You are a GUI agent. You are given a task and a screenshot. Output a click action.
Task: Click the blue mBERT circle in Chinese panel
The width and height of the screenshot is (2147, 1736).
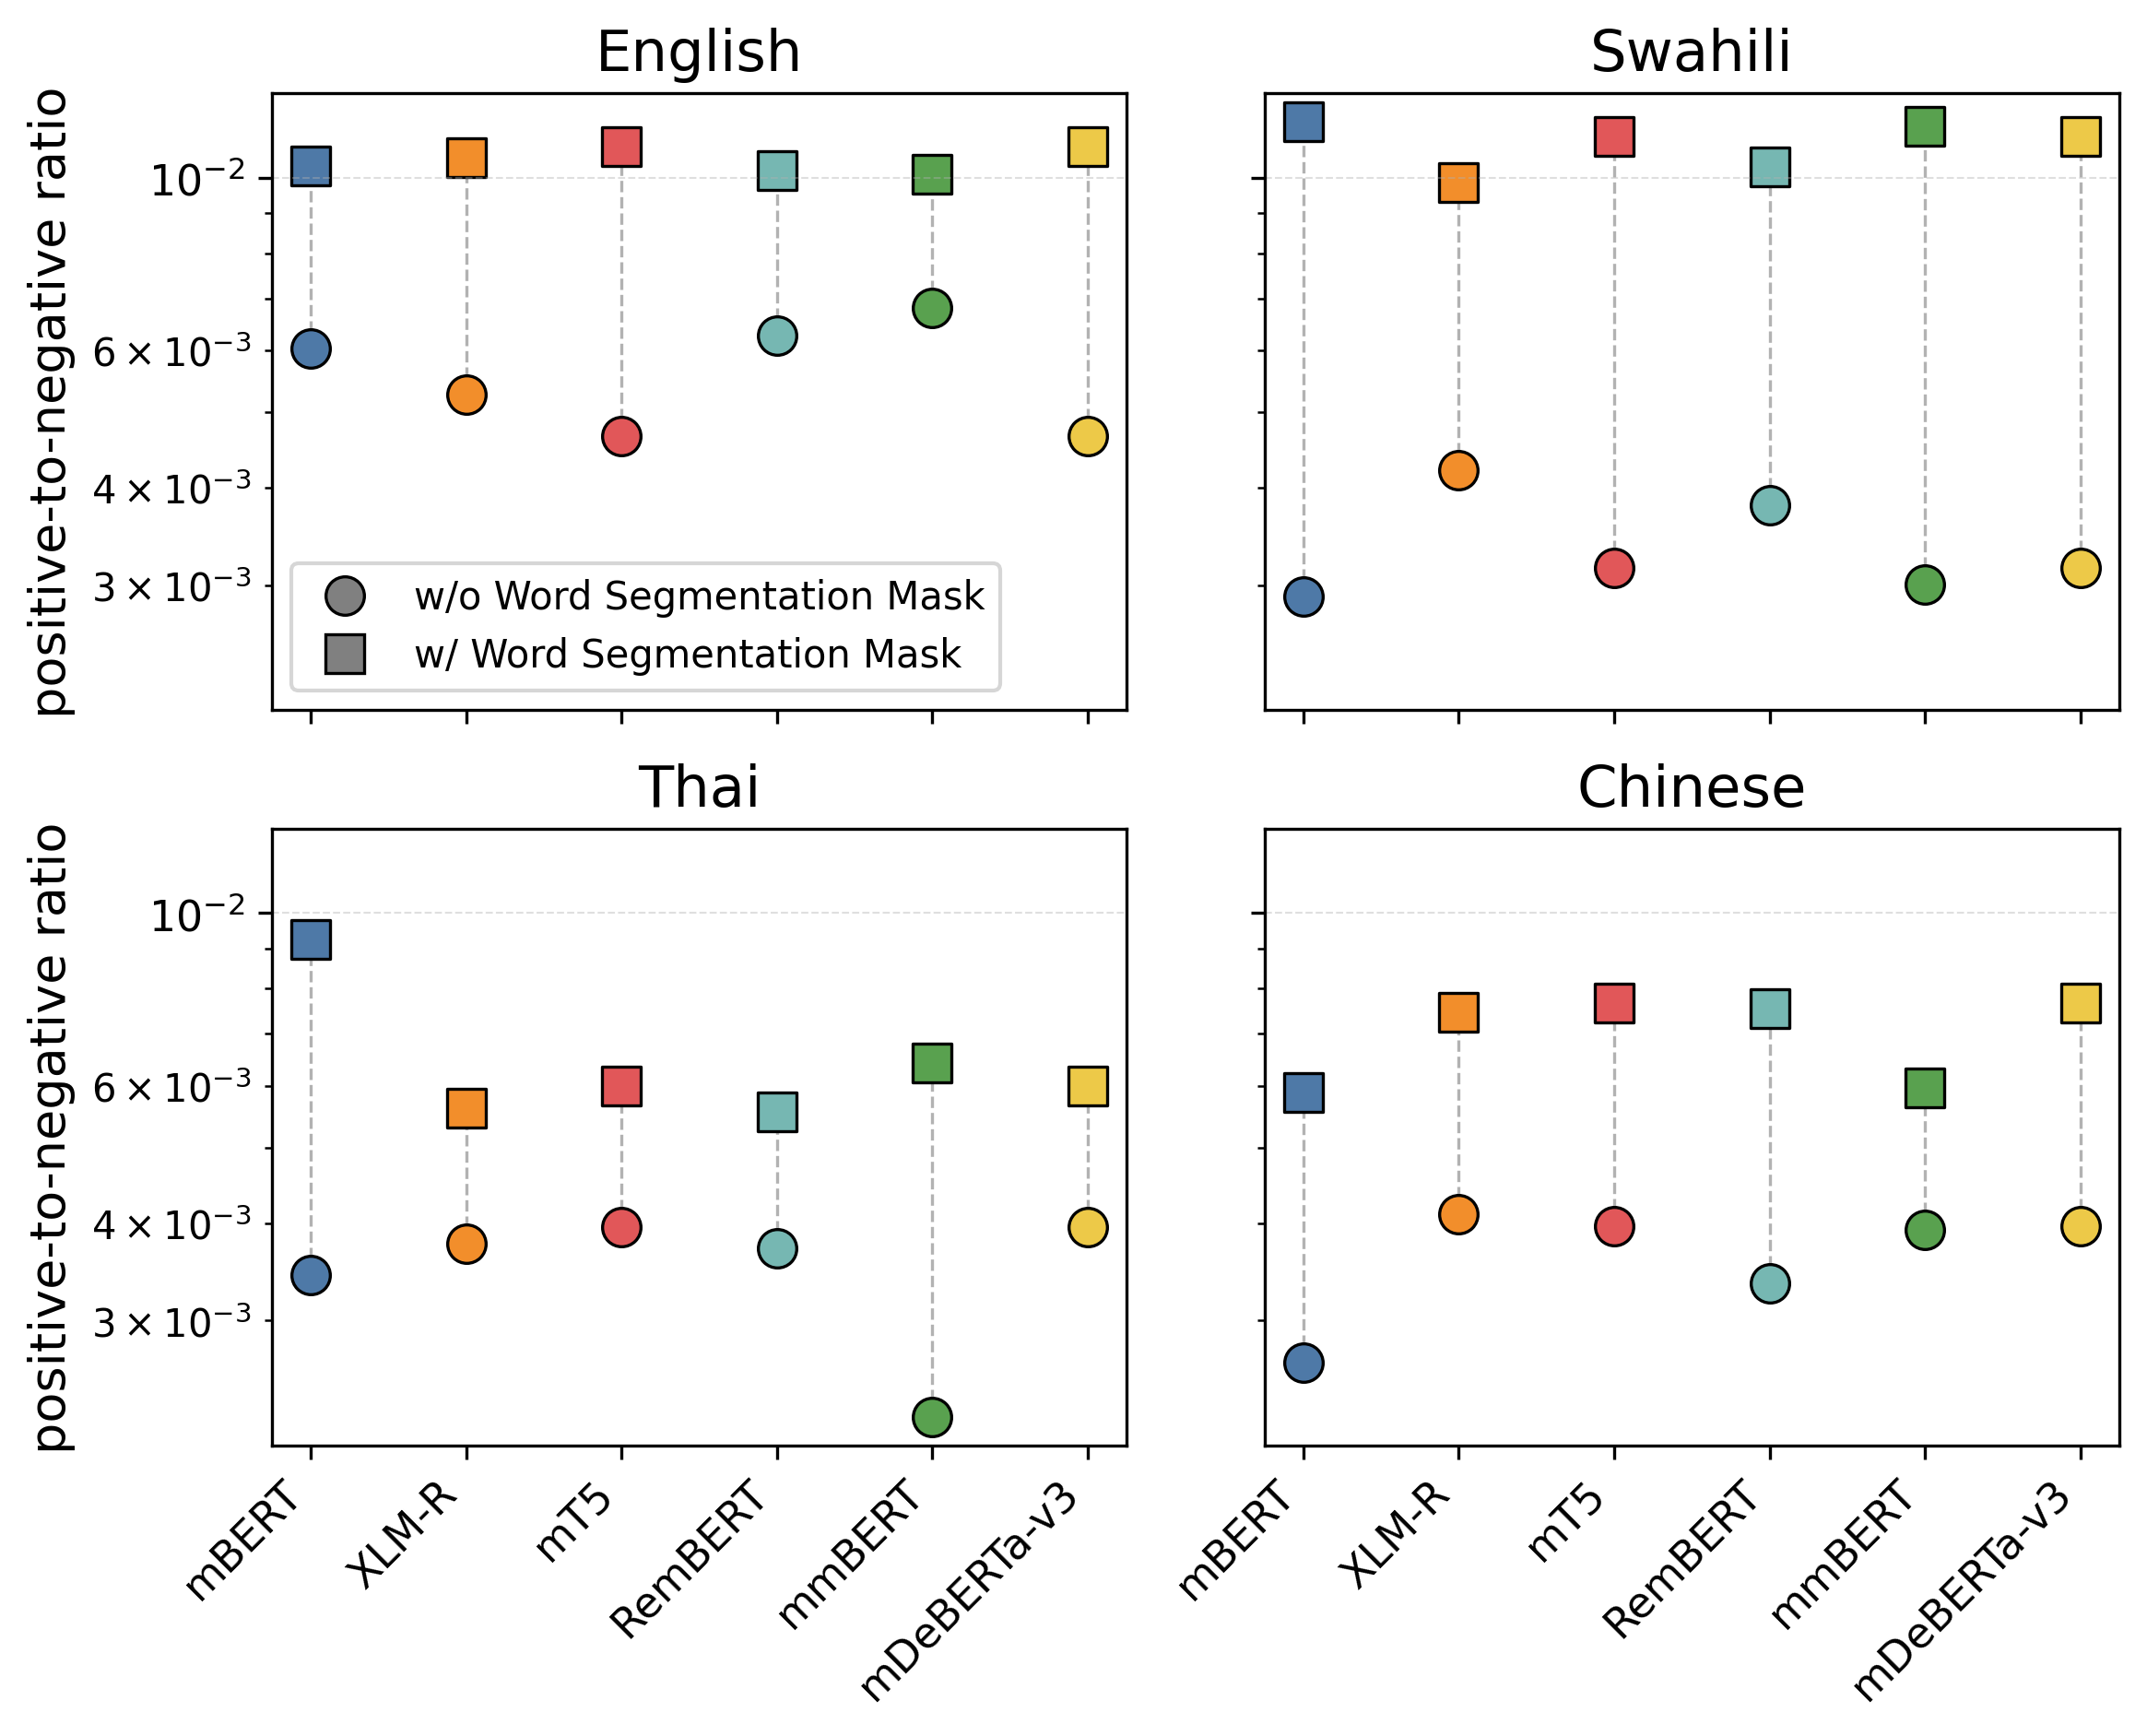coord(1303,1363)
